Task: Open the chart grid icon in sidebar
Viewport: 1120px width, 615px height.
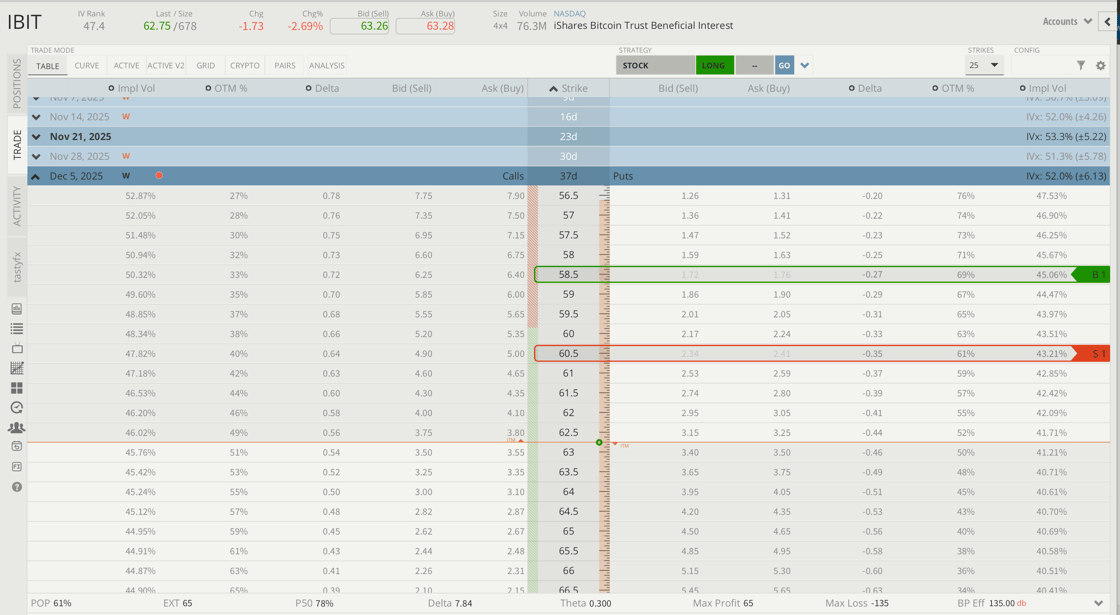Action: tap(16, 368)
